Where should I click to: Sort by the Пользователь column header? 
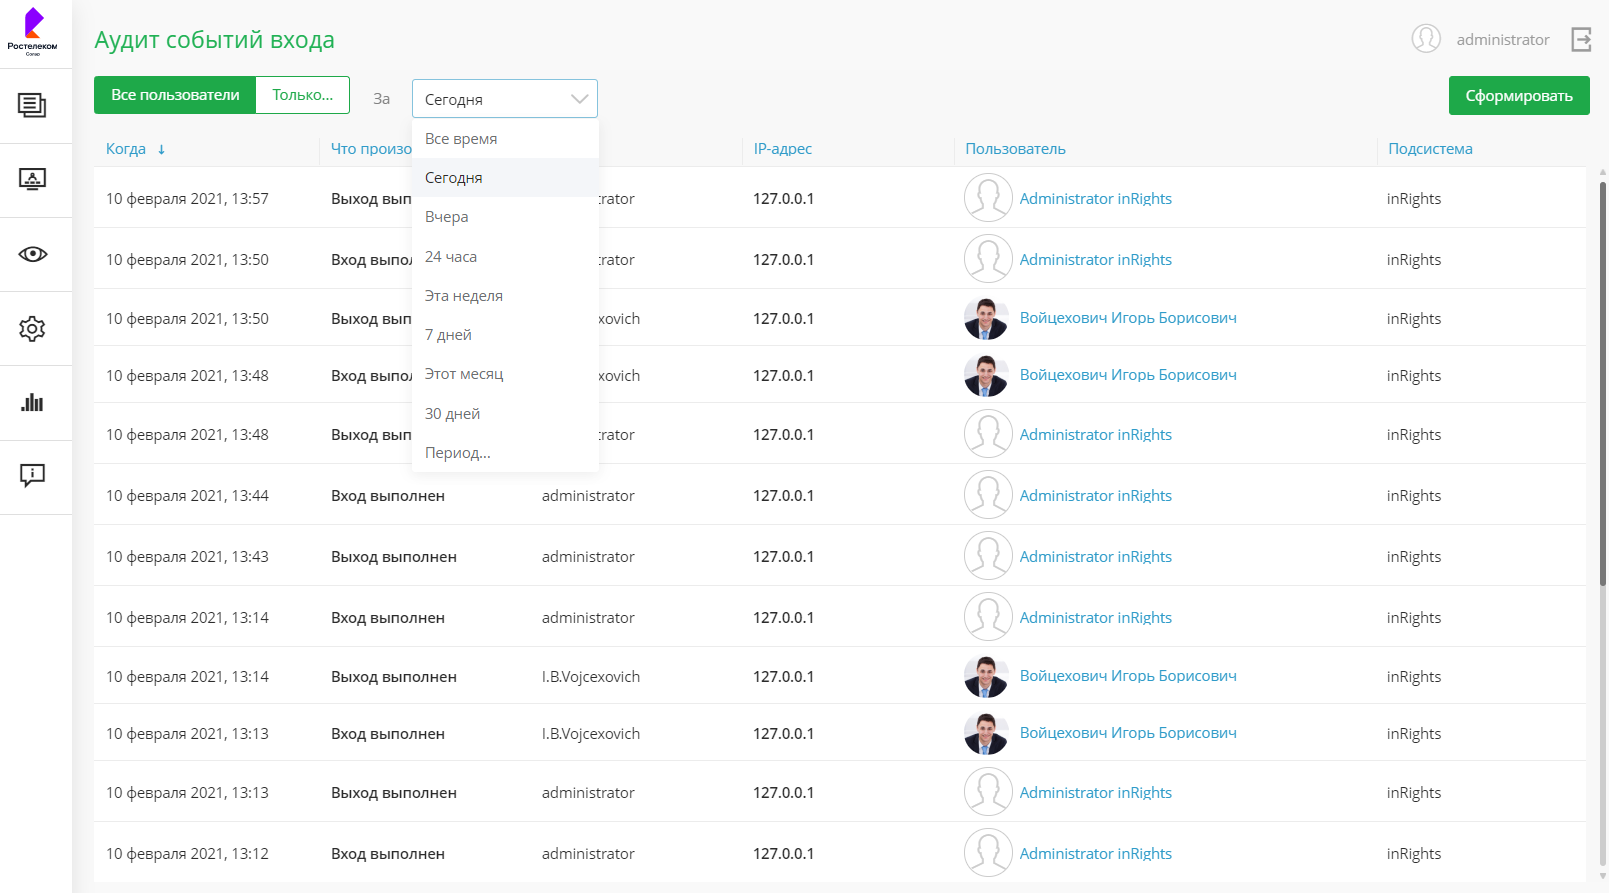(1015, 149)
